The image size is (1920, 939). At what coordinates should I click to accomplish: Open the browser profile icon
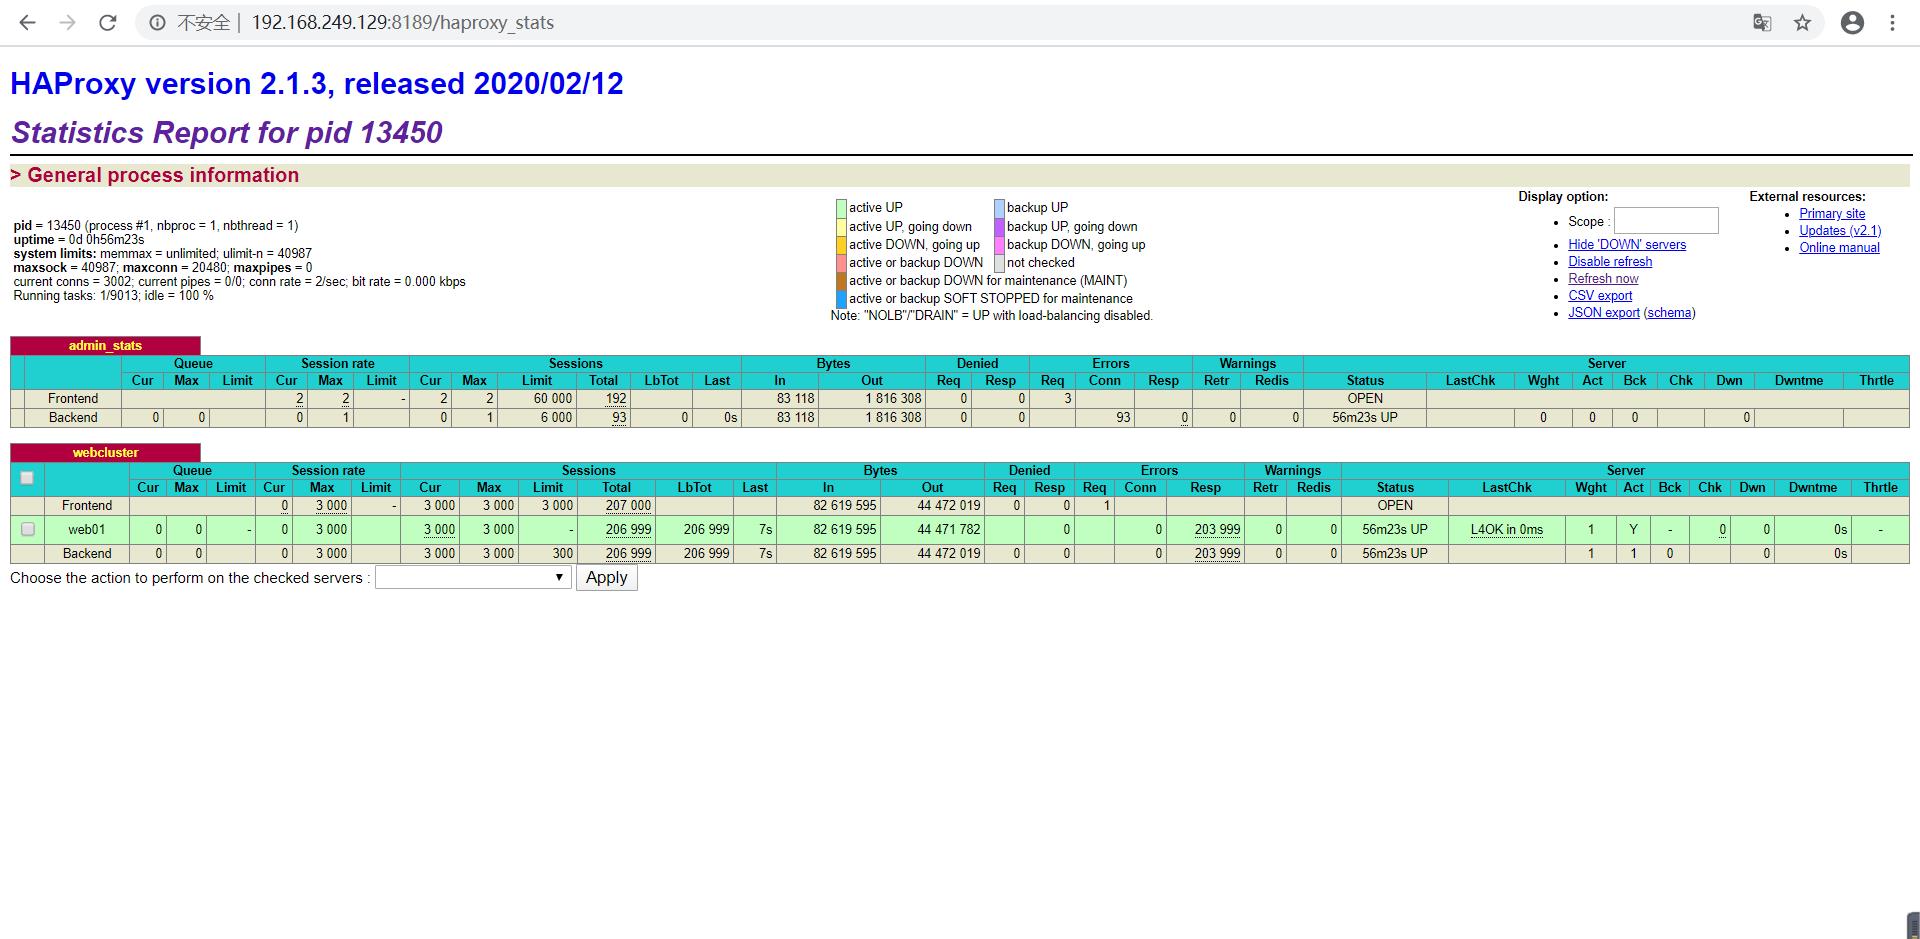point(1852,23)
